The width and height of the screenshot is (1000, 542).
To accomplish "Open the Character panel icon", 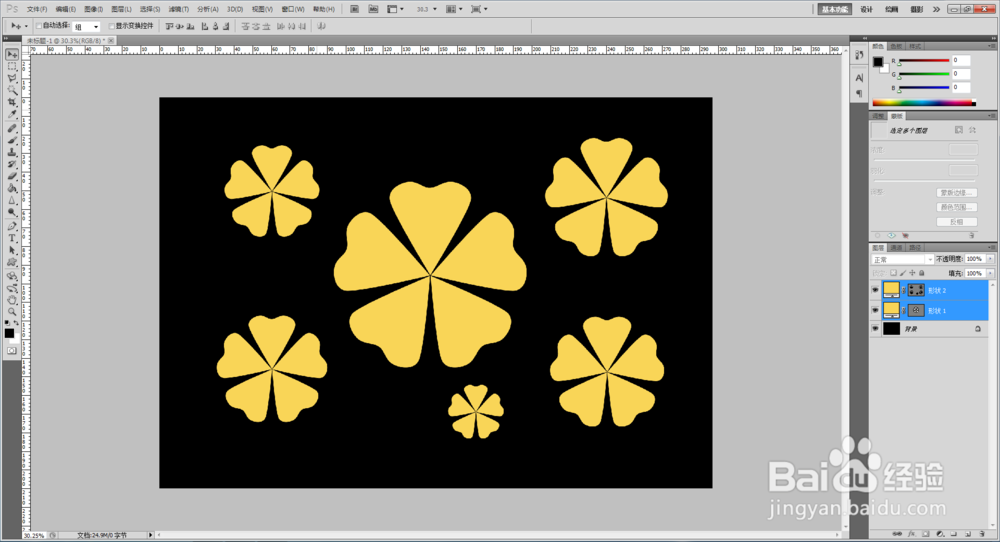I will [x=859, y=78].
